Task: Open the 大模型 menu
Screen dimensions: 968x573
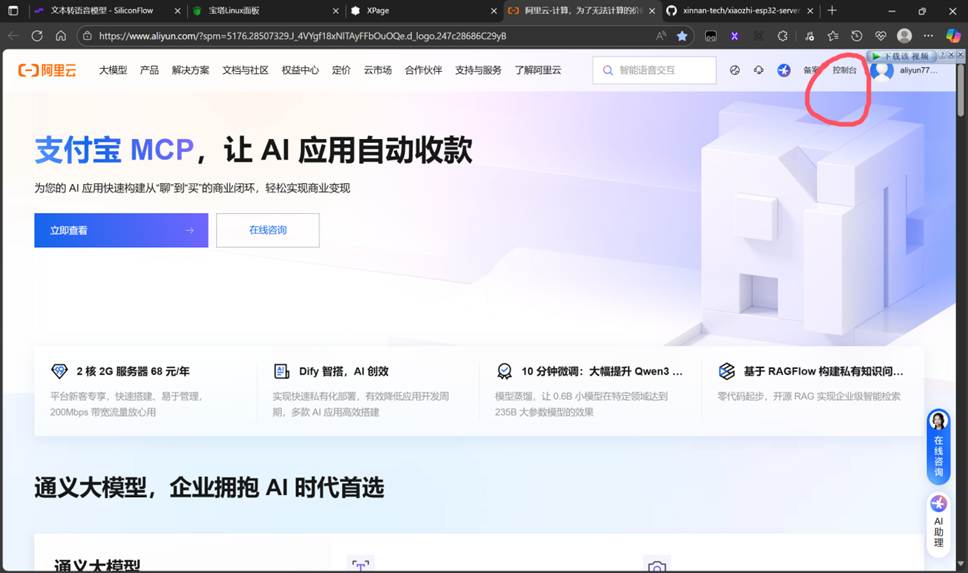Action: [x=113, y=71]
